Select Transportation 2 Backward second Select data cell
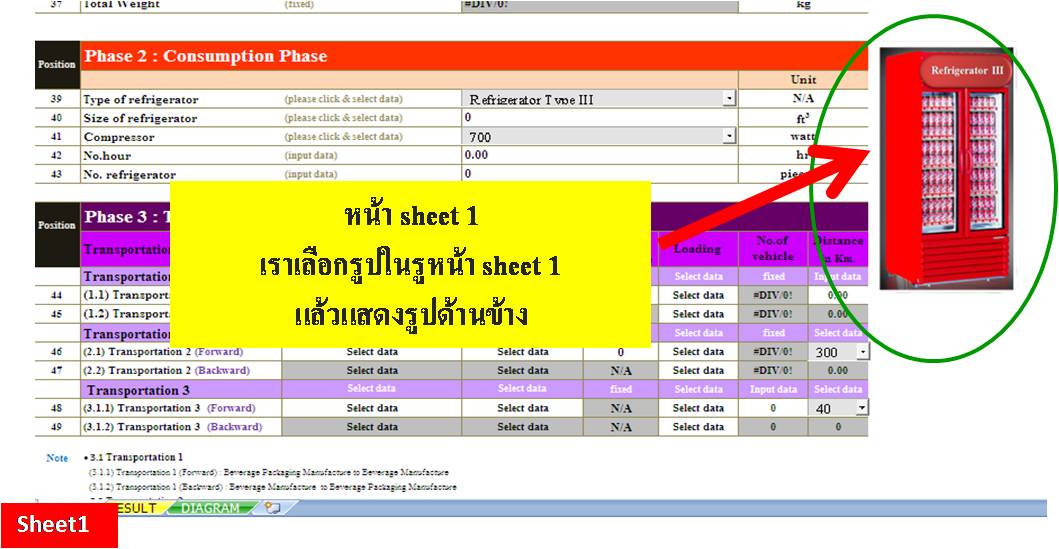Viewport: 1059px width, 549px height. (523, 371)
